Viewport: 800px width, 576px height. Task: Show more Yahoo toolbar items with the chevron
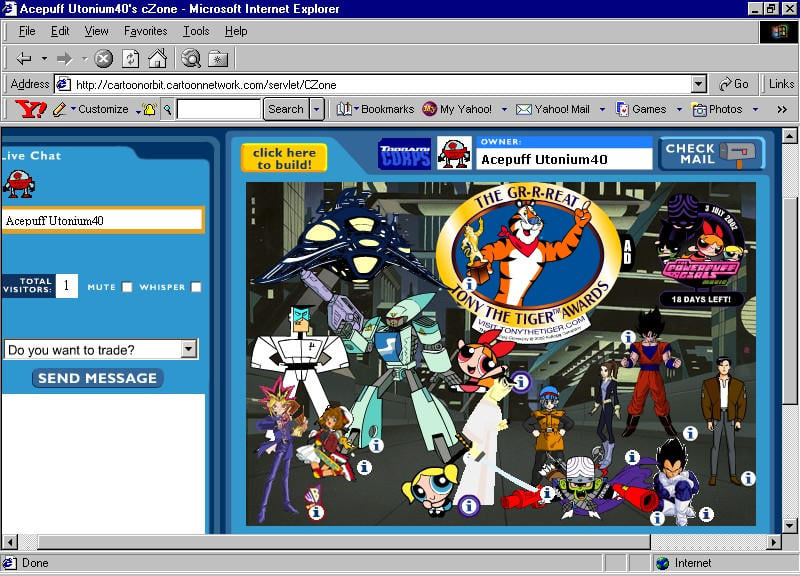coord(782,109)
